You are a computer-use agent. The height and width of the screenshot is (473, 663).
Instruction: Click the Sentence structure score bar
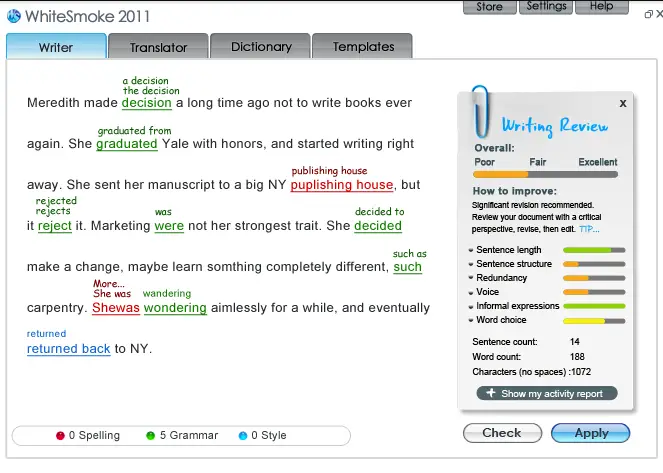pos(594,264)
